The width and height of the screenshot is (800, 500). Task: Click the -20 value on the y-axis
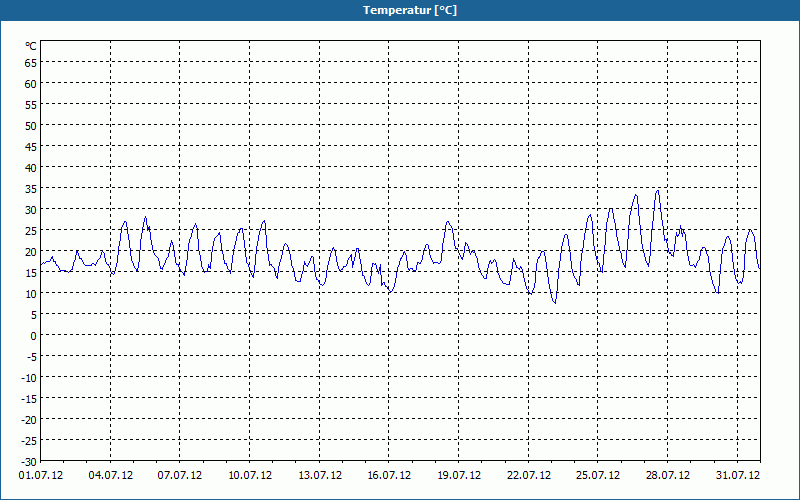[x=29, y=420]
